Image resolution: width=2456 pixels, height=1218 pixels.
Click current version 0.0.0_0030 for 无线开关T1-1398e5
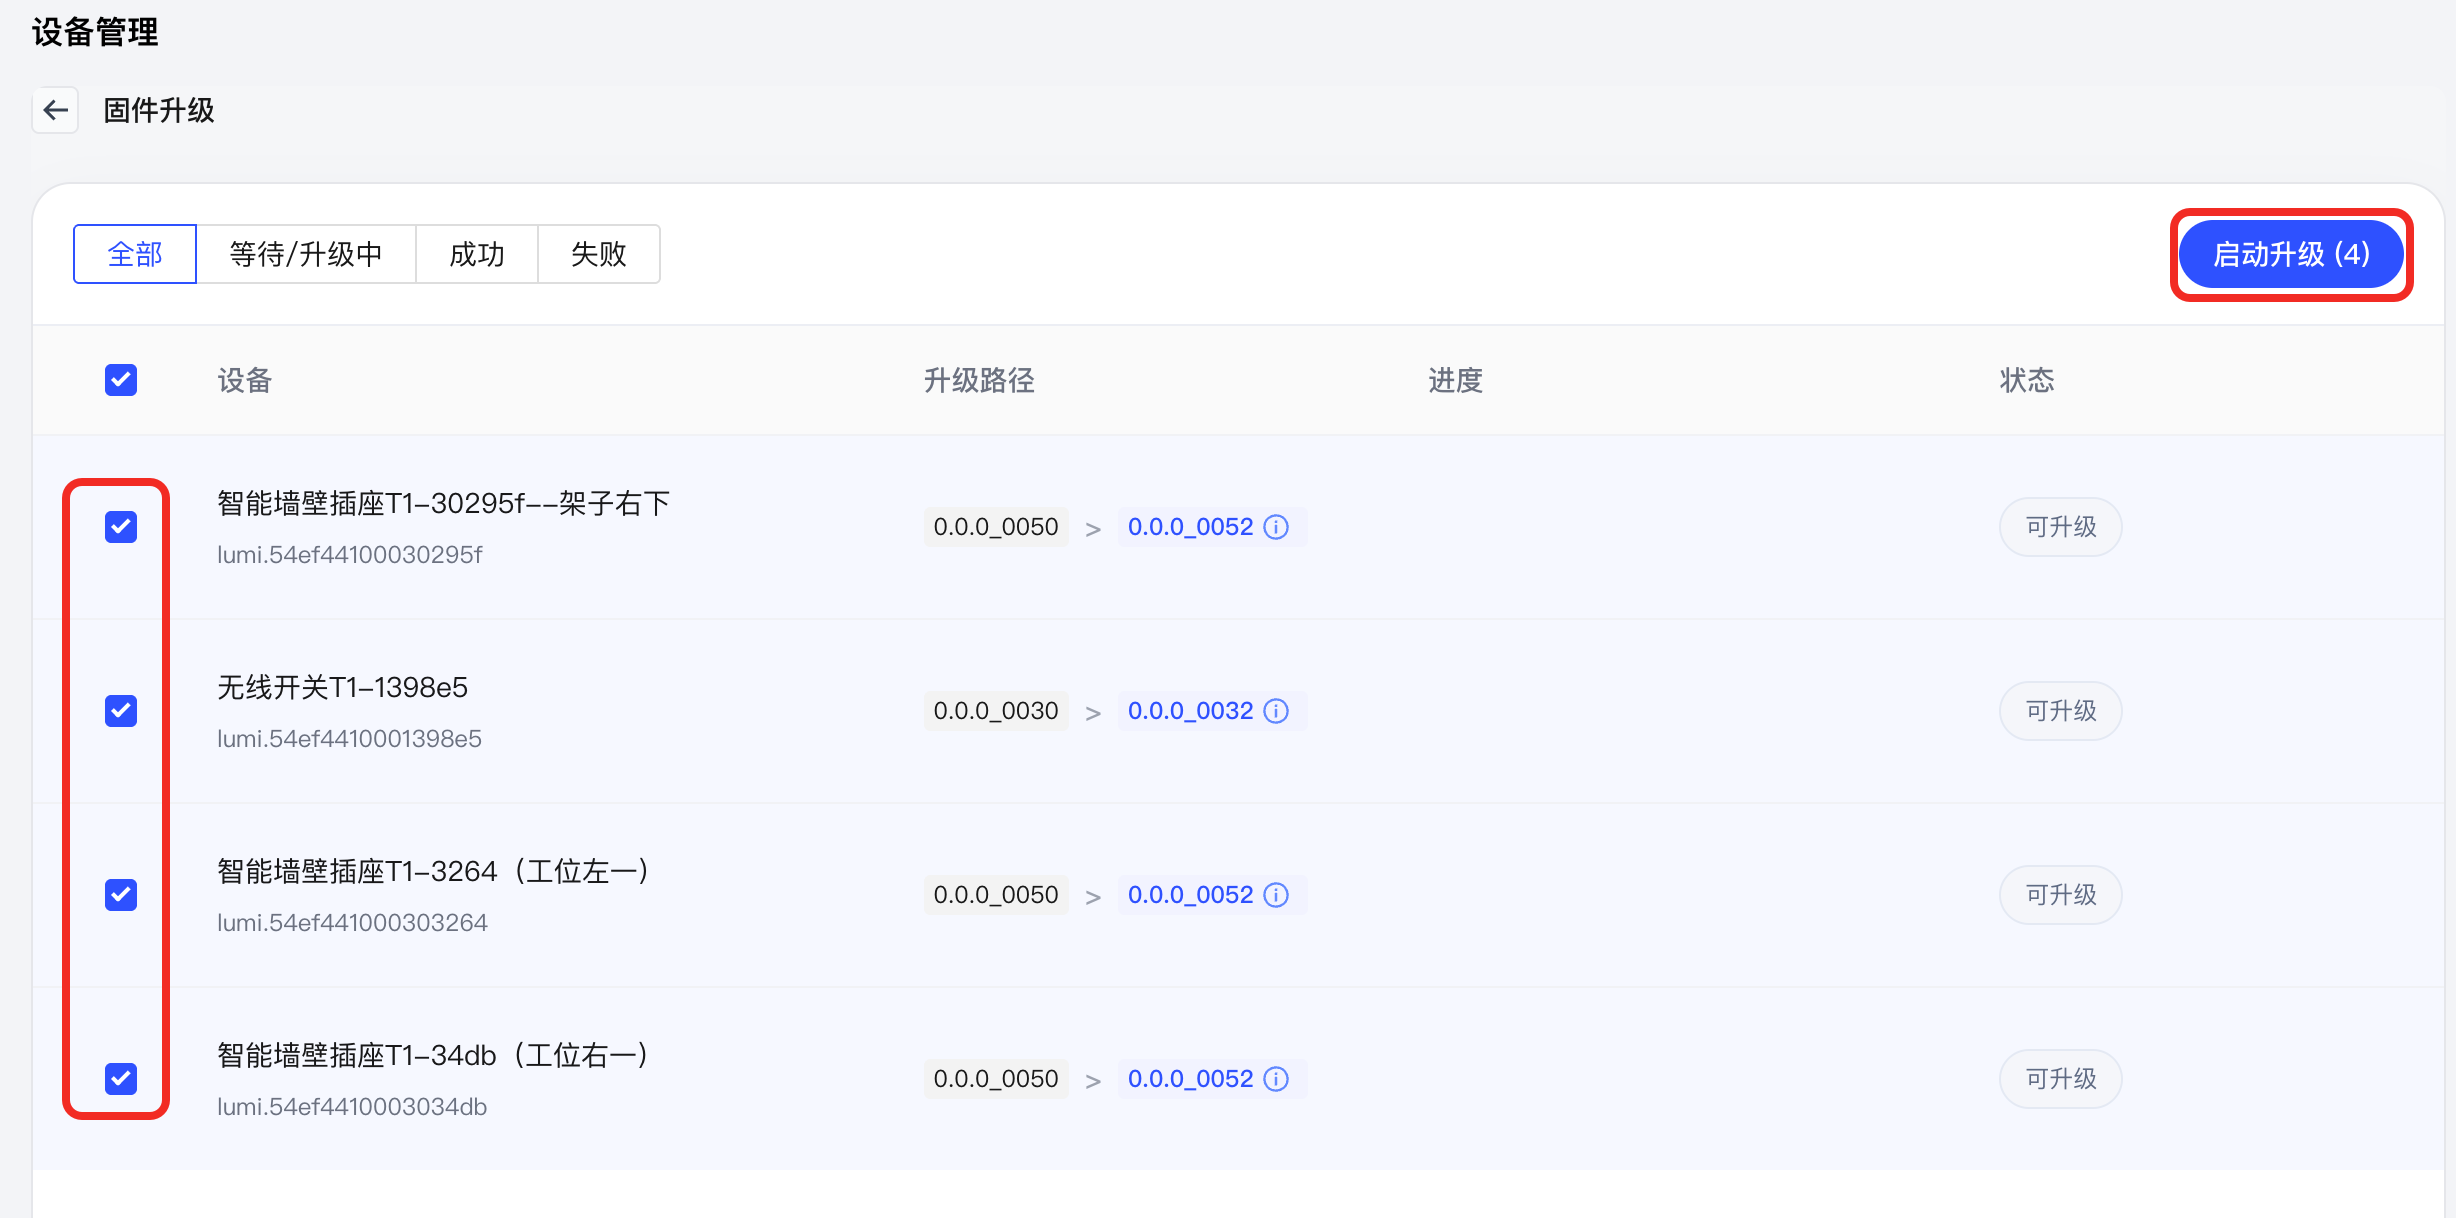point(996,711)
